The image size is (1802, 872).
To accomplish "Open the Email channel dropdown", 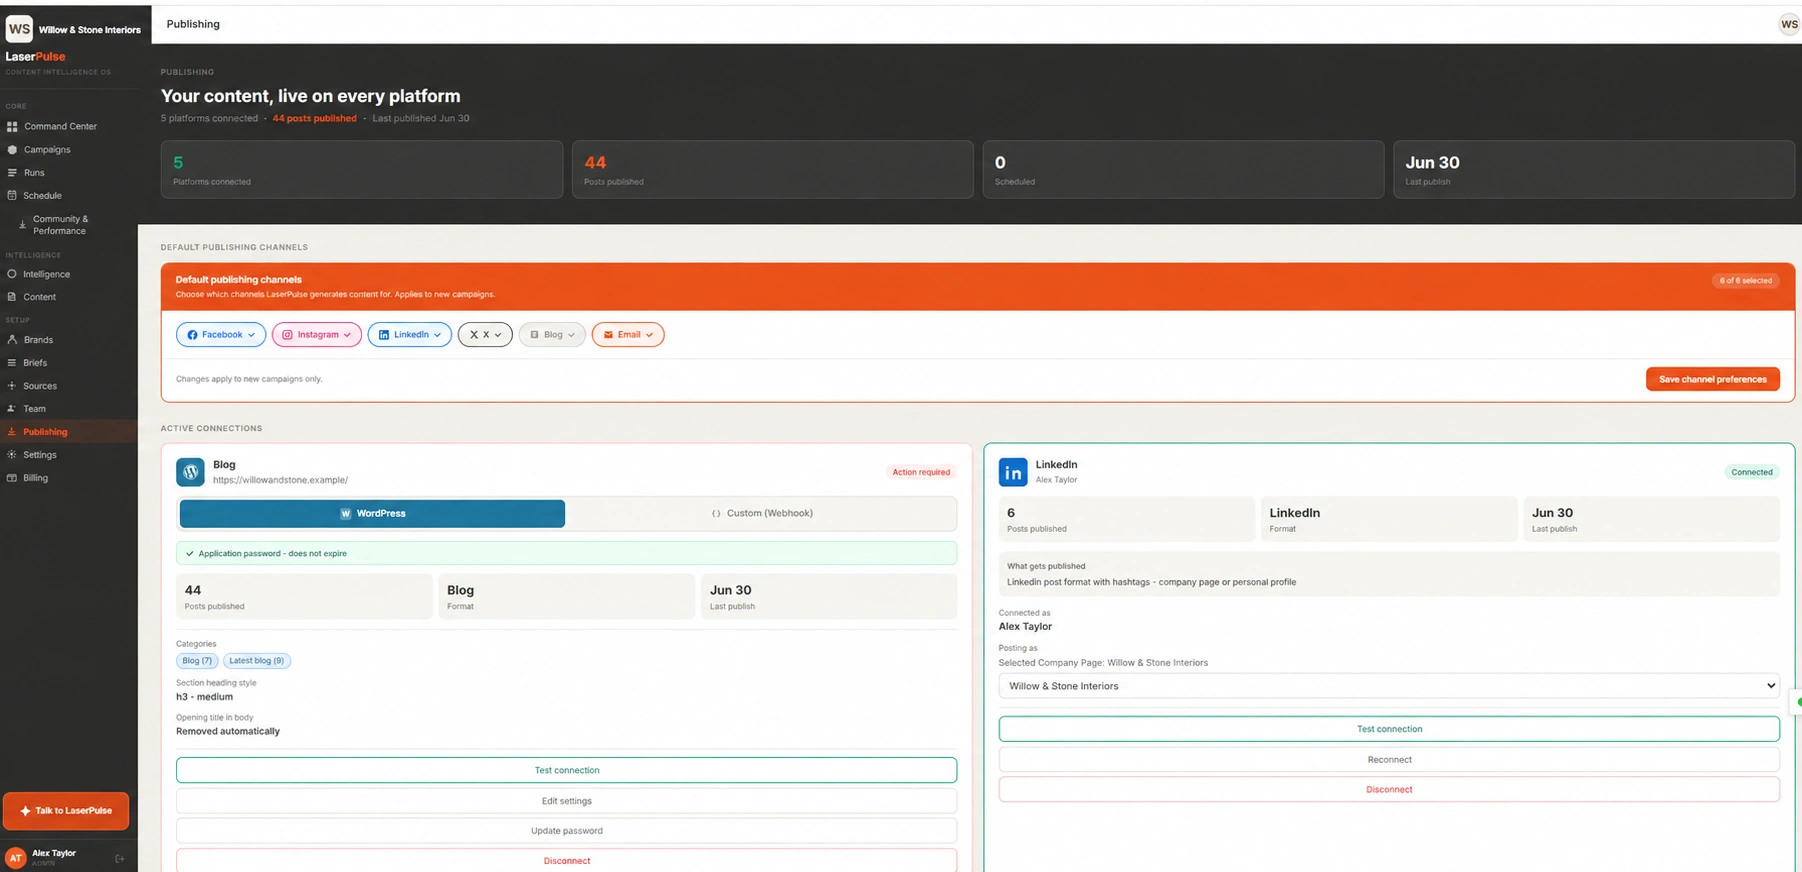I will [628, 335].
